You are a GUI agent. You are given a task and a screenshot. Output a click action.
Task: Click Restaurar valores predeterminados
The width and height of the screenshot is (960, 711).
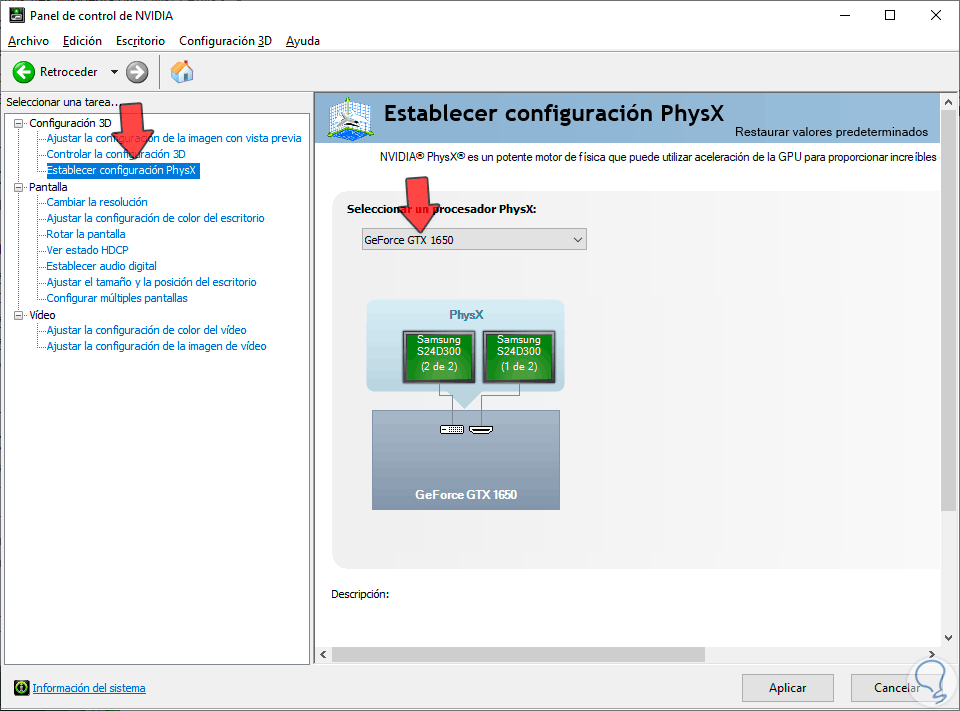(x=831, y=132)
